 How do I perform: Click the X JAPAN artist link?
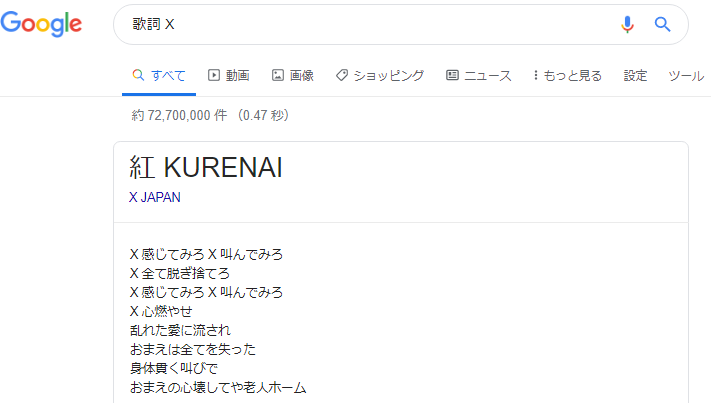click(155, 197)
